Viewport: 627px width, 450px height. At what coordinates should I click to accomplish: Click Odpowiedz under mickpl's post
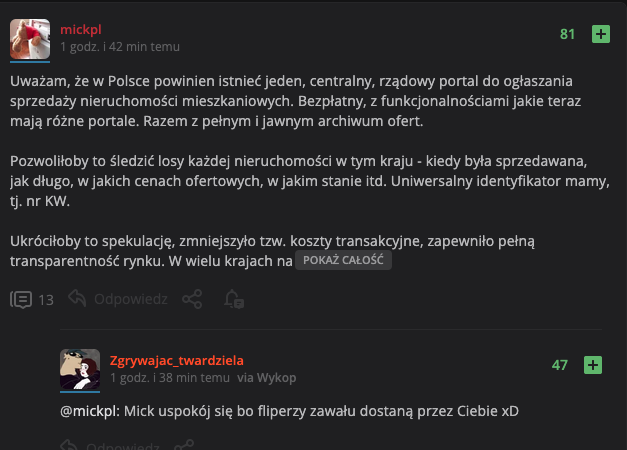click(x=130, y=299)
